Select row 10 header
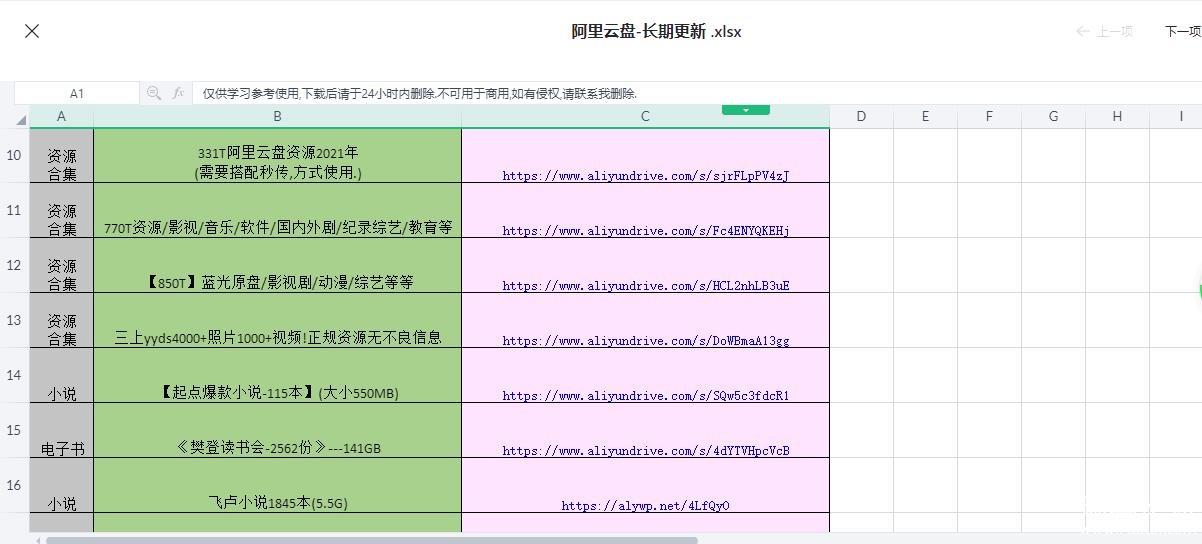This screenshot has width=1202, height=544. pos(14,155)
